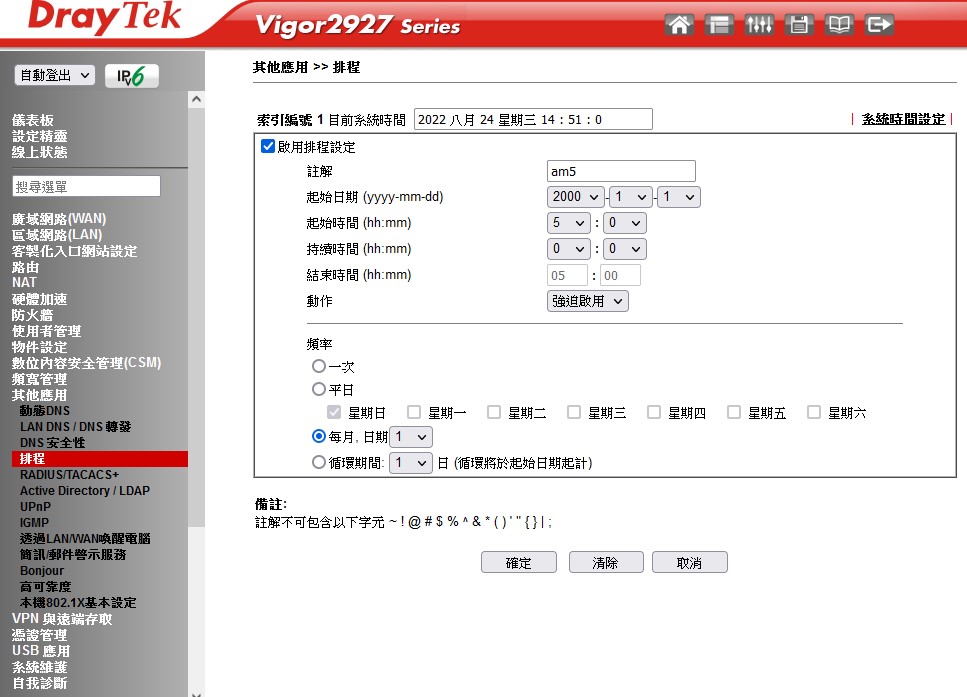Check the 星期一 checkbox
This screenshot has height=697, width=967.
[414, 412]
